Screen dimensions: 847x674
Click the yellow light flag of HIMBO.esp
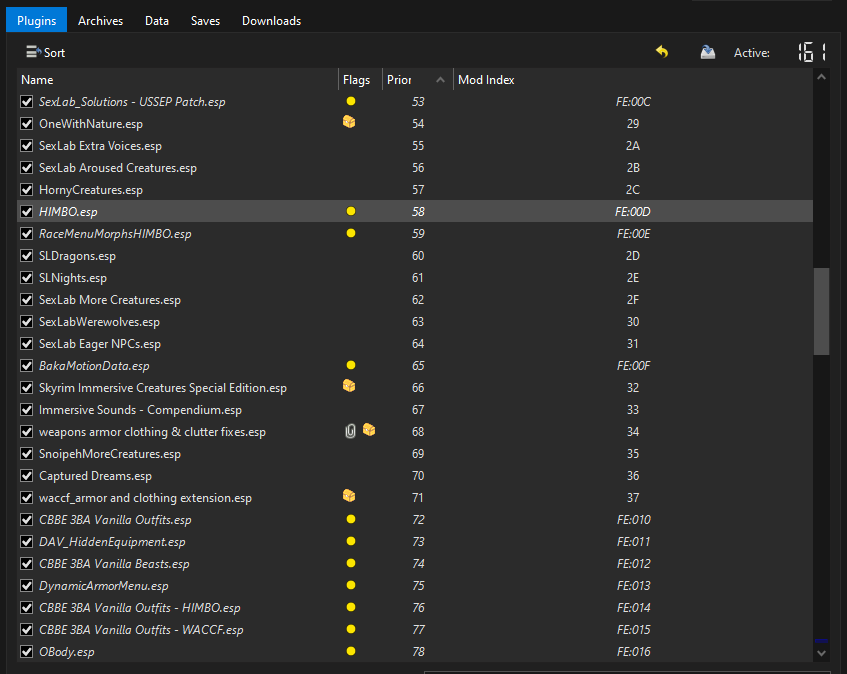point(351,211)
